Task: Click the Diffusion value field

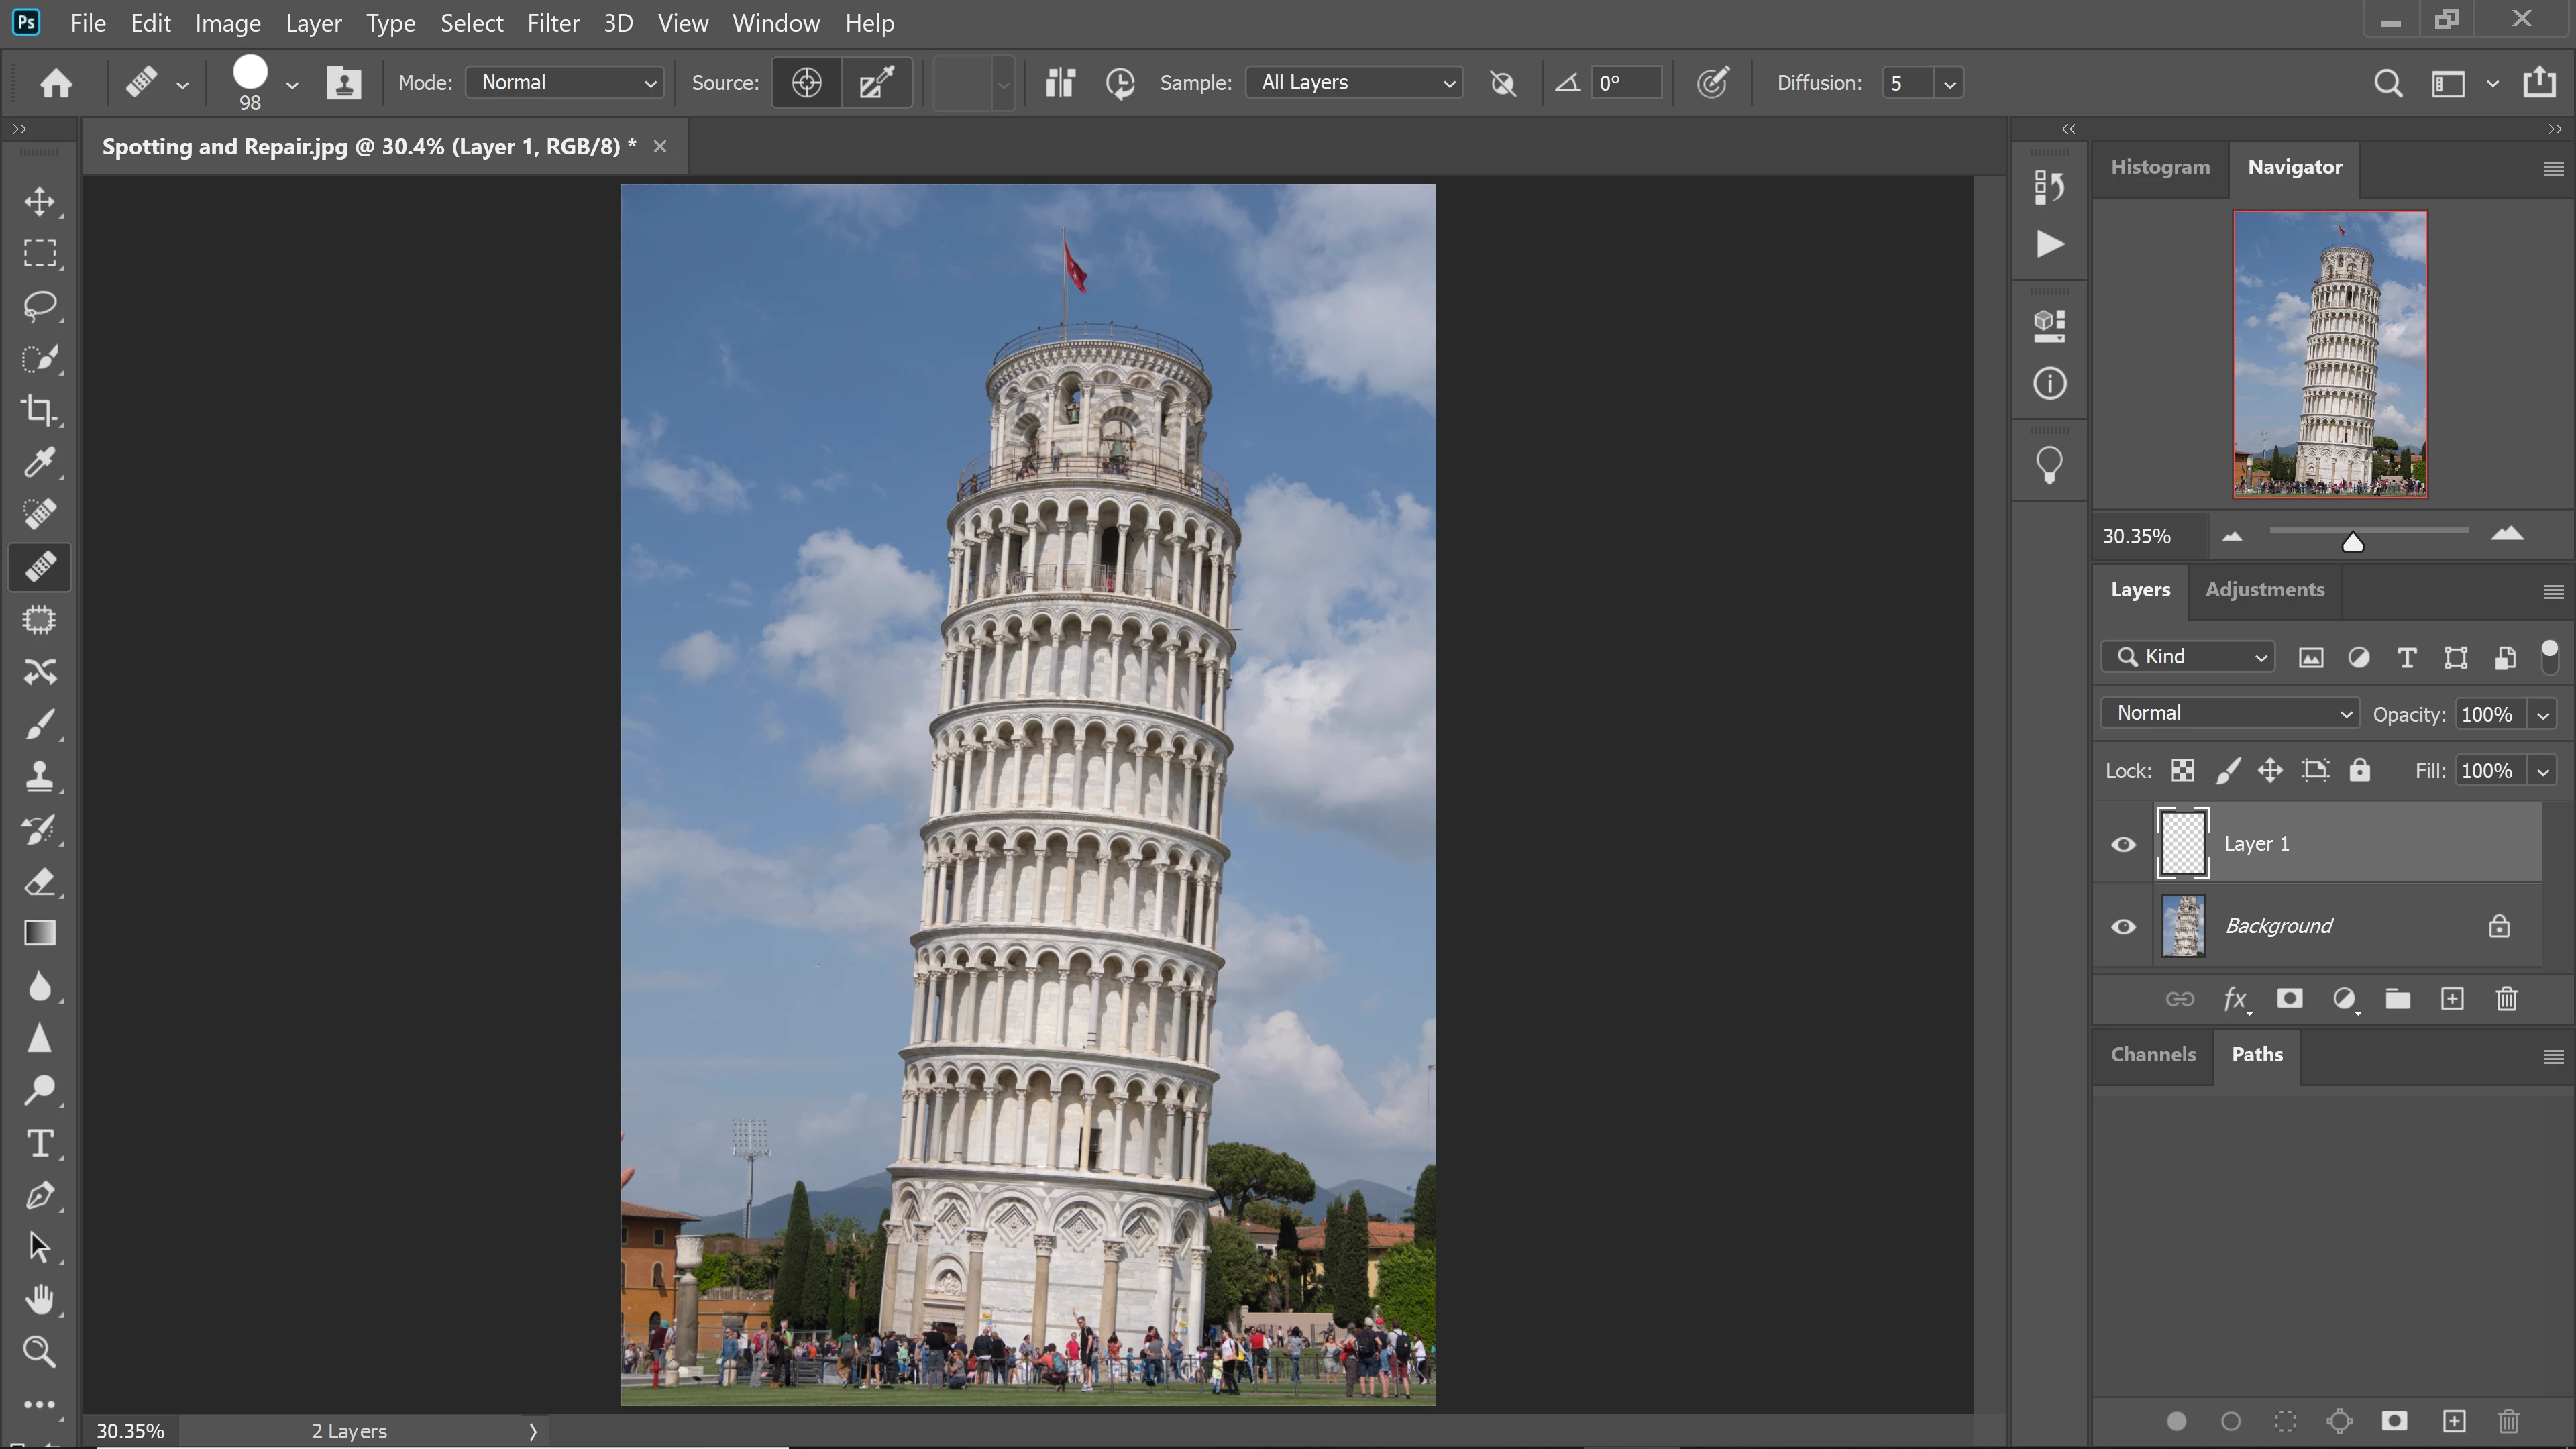Action: (1906, 83)
